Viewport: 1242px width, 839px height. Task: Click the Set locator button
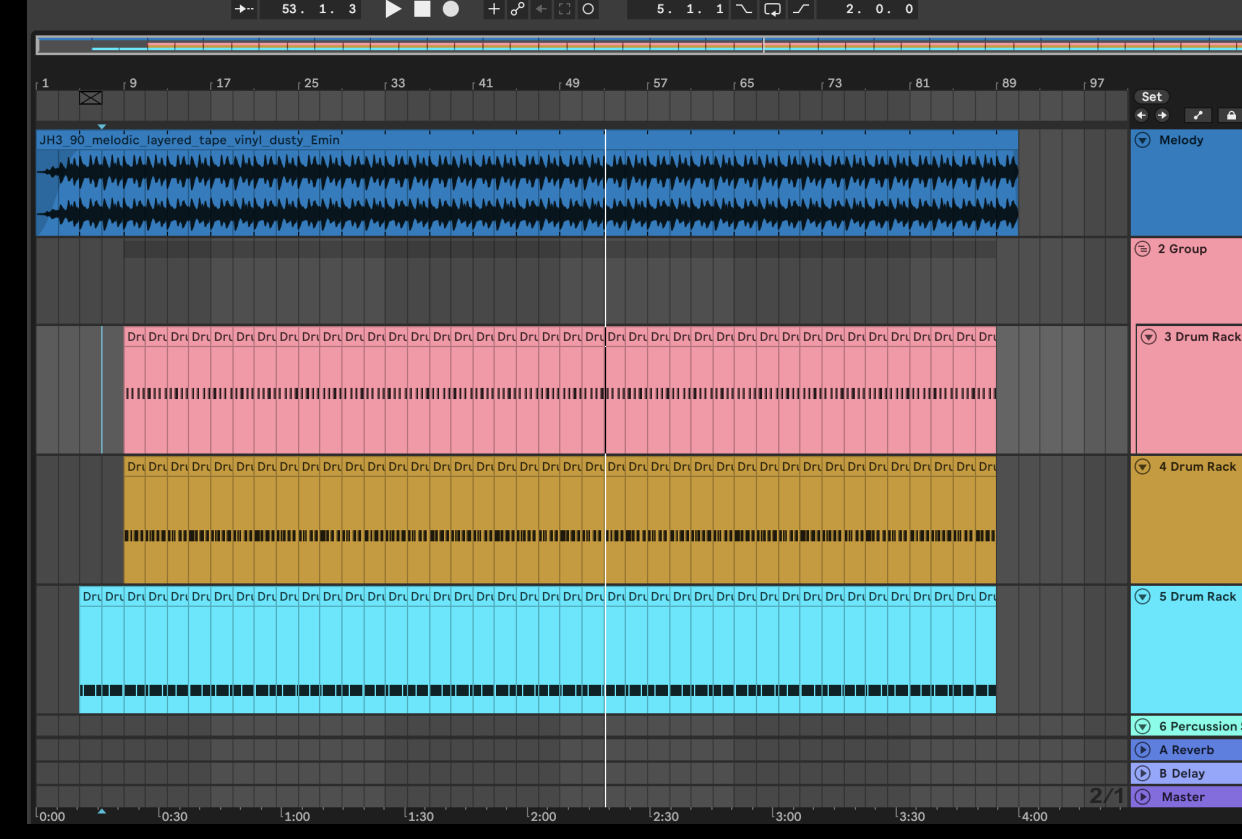(1152, 97)
